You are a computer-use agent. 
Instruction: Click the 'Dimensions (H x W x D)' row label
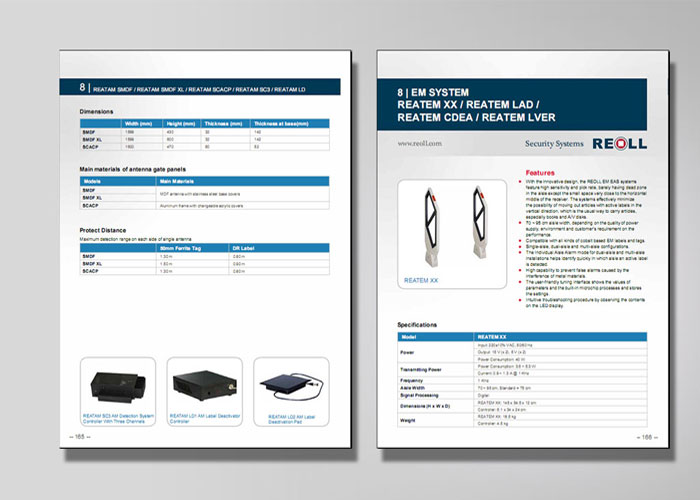(425, 406)
